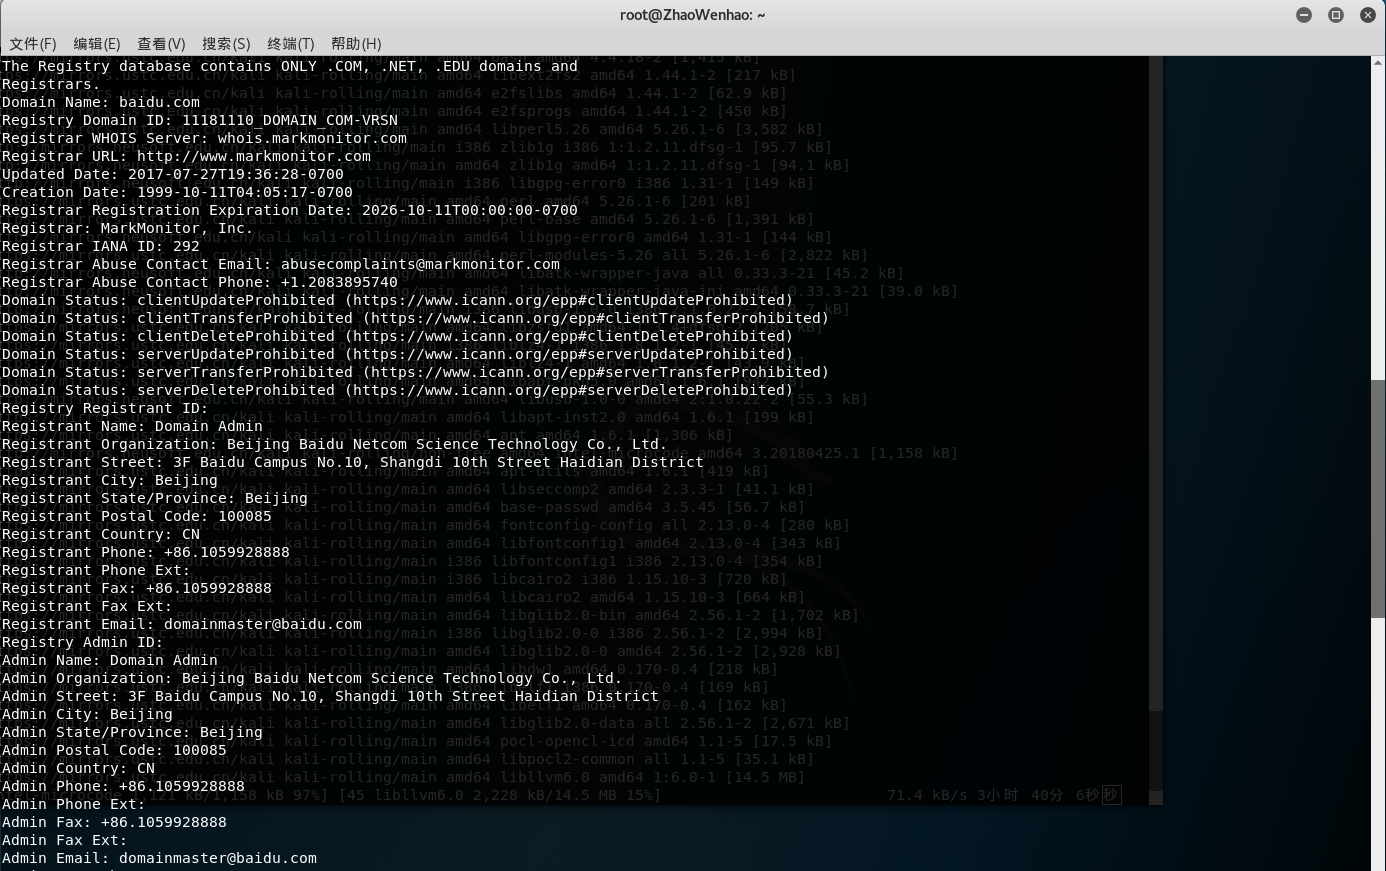Open the 查看(V) menu
This screenshot has width=1386, height=871.
tap(161, 44)
